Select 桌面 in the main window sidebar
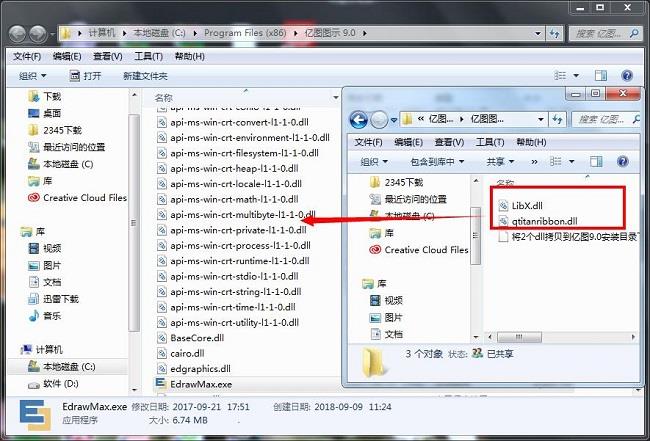The width and height of the screenshot is (650, 441). coord(44,113)
